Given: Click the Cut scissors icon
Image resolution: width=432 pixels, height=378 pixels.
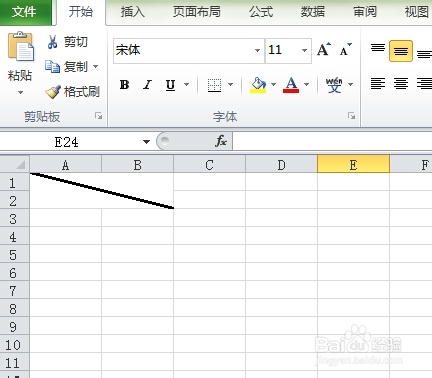Looking at the screenshot, I should click(52, 42).
